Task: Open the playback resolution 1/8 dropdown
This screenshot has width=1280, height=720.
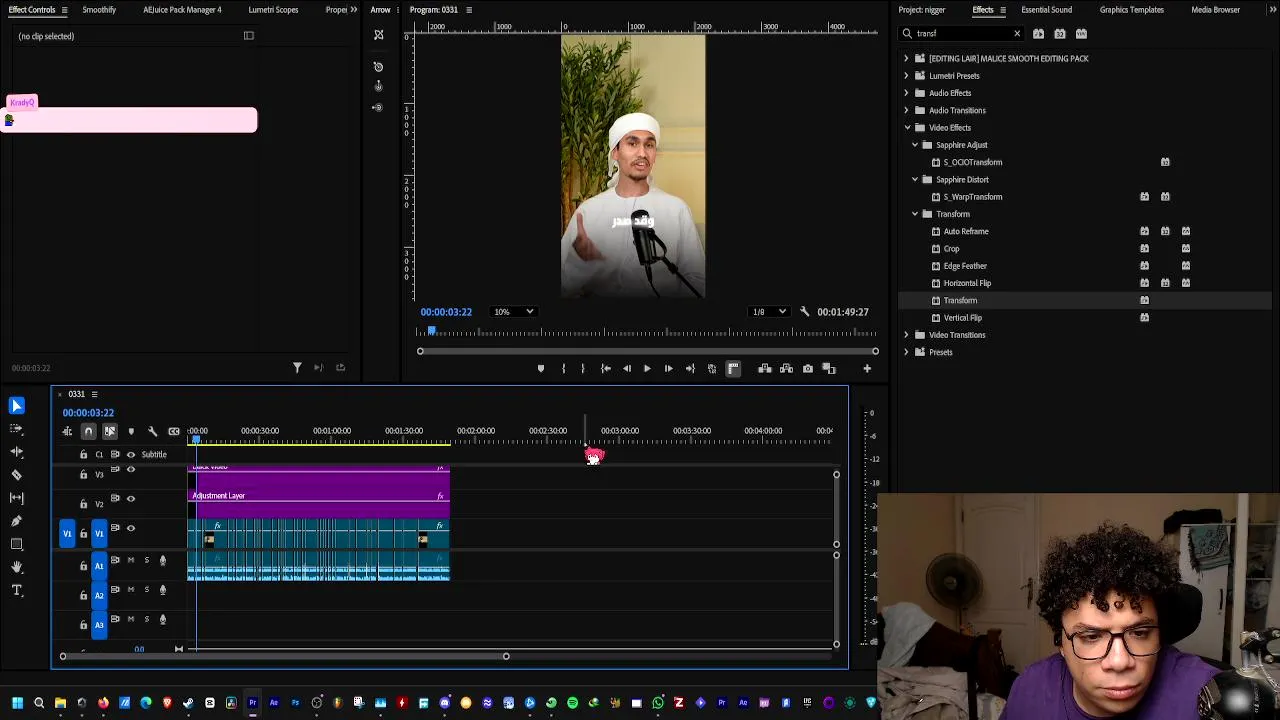Action: pos(769,312)
